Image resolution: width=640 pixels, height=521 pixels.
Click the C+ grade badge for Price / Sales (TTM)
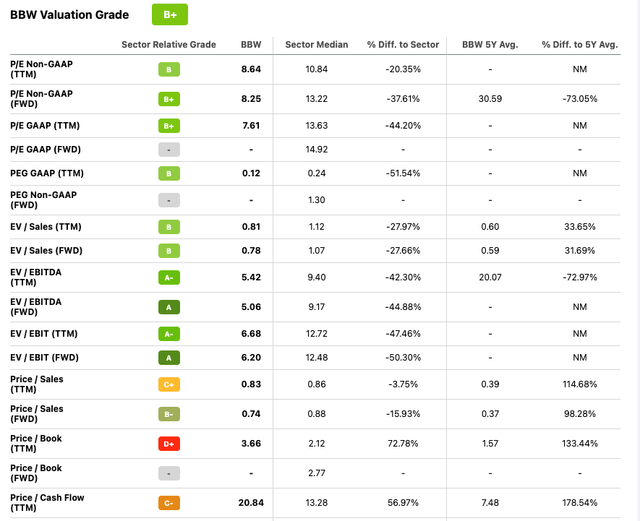pos(169,385)
